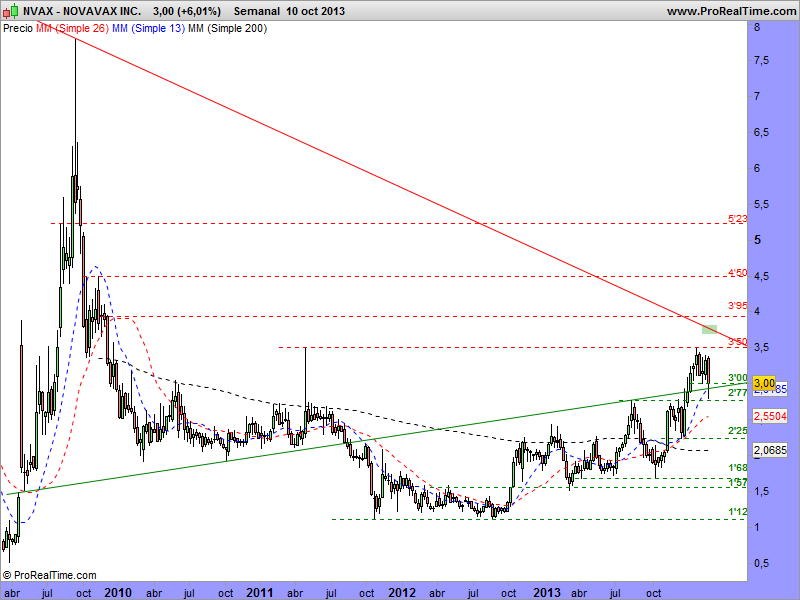Click the © ProRealTime.com copyright text

coord(49,575)
